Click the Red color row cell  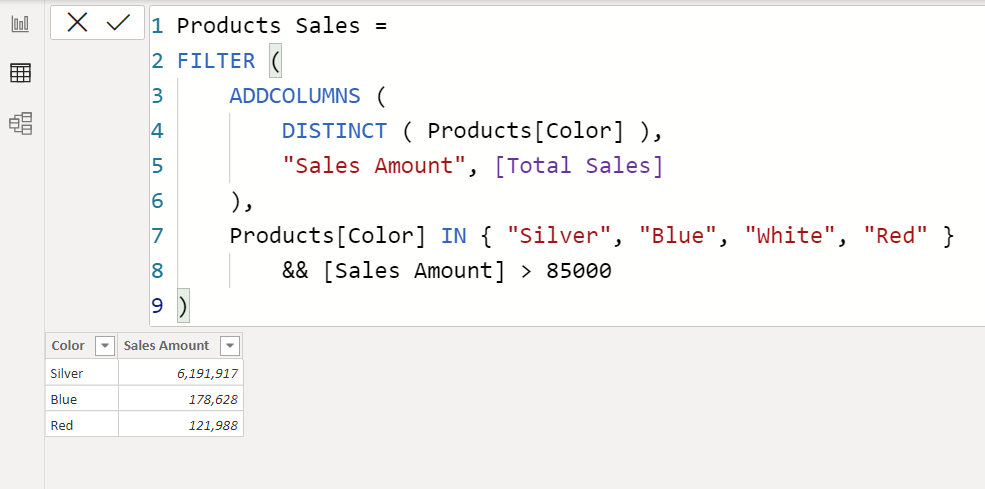[x=82, y=425]
